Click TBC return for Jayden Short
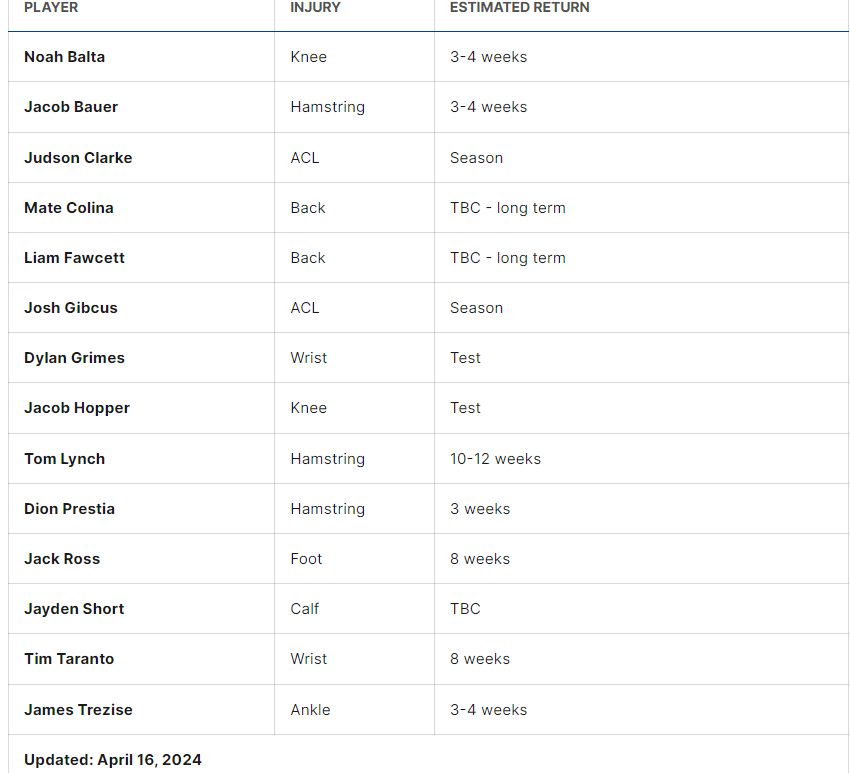The image size is (850, 773). pyautogui.click(x=465, y=609)
